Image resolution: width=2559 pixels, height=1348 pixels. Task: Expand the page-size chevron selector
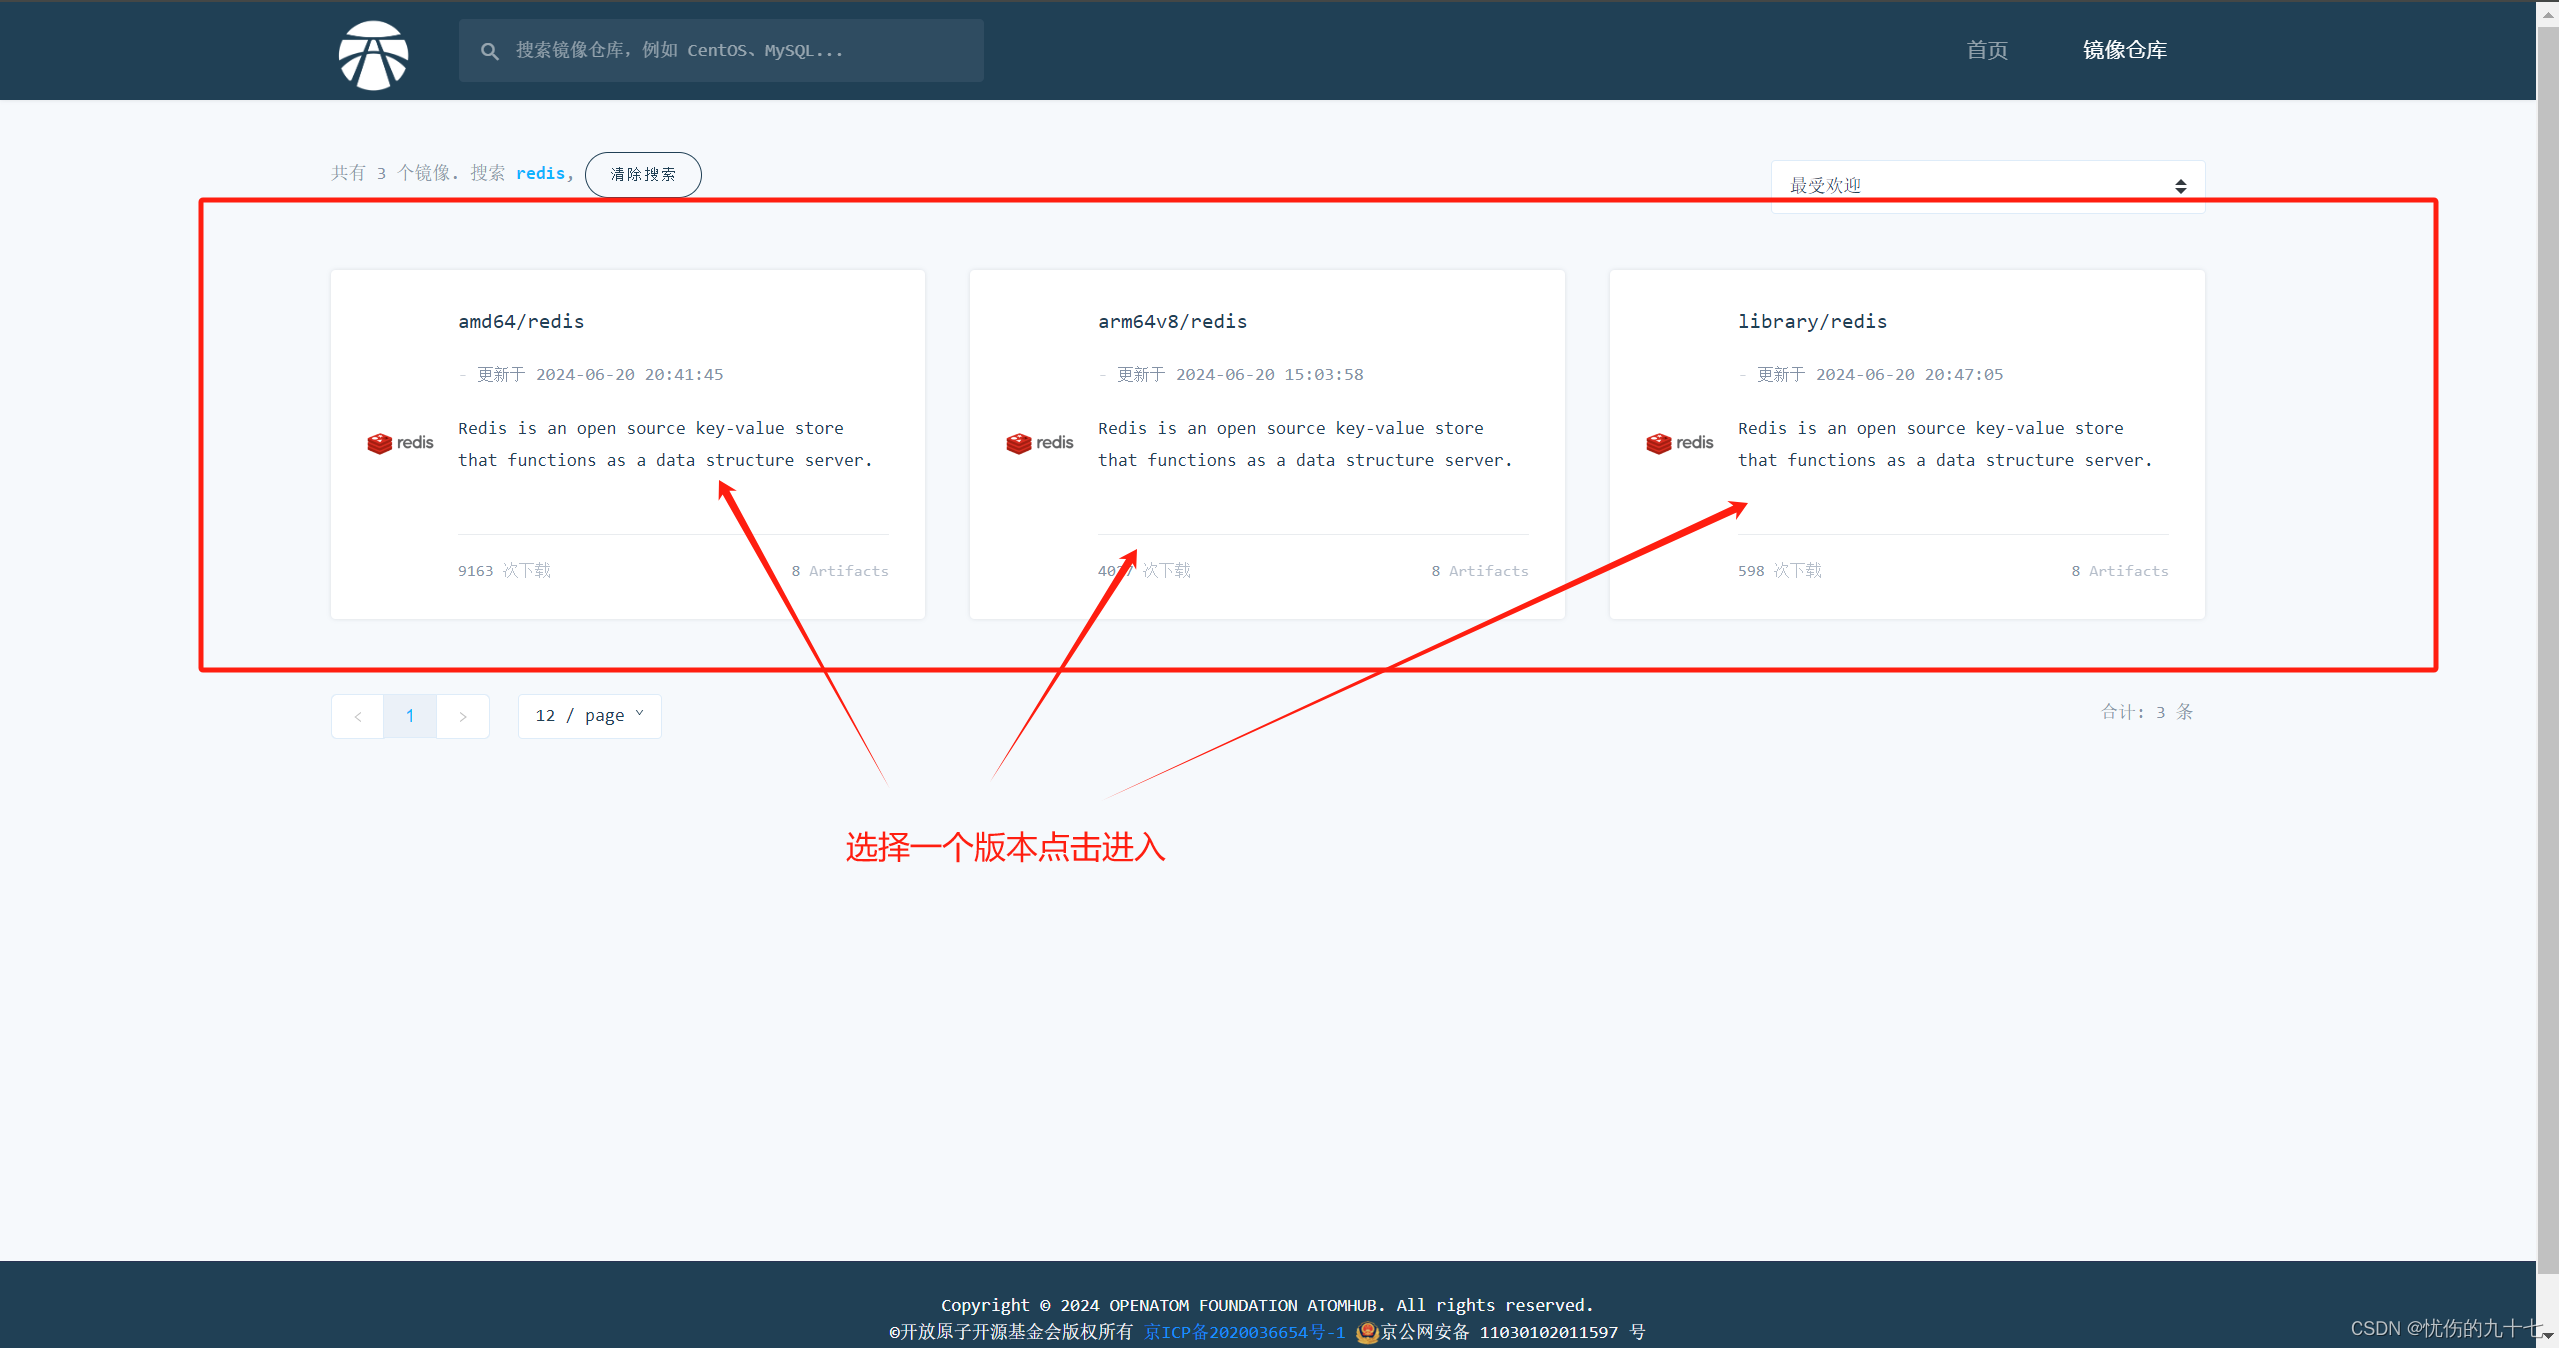tap(639, 713)
